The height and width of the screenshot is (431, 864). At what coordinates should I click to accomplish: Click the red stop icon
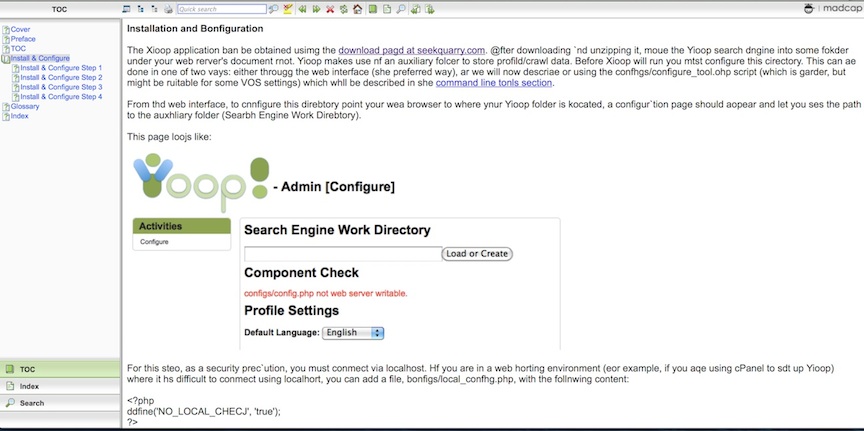pos(330,9)
